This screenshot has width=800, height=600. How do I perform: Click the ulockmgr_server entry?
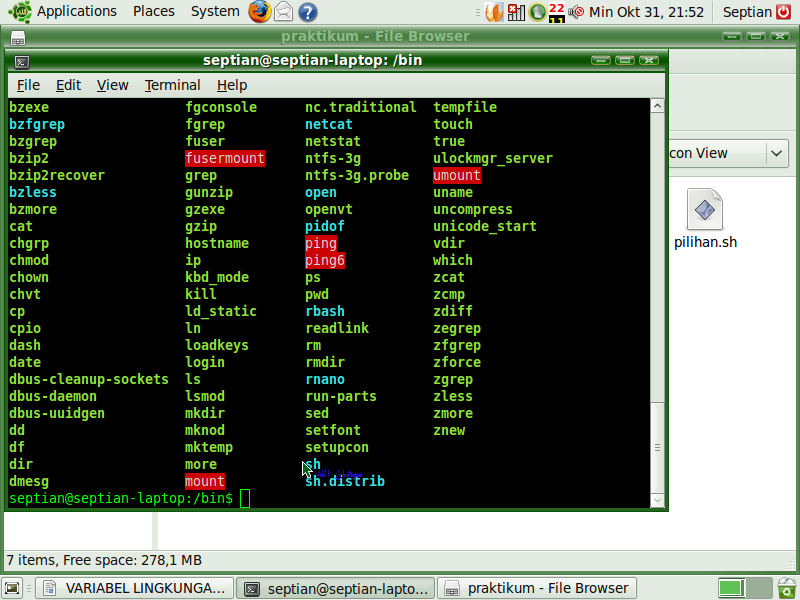coord(493,158)
